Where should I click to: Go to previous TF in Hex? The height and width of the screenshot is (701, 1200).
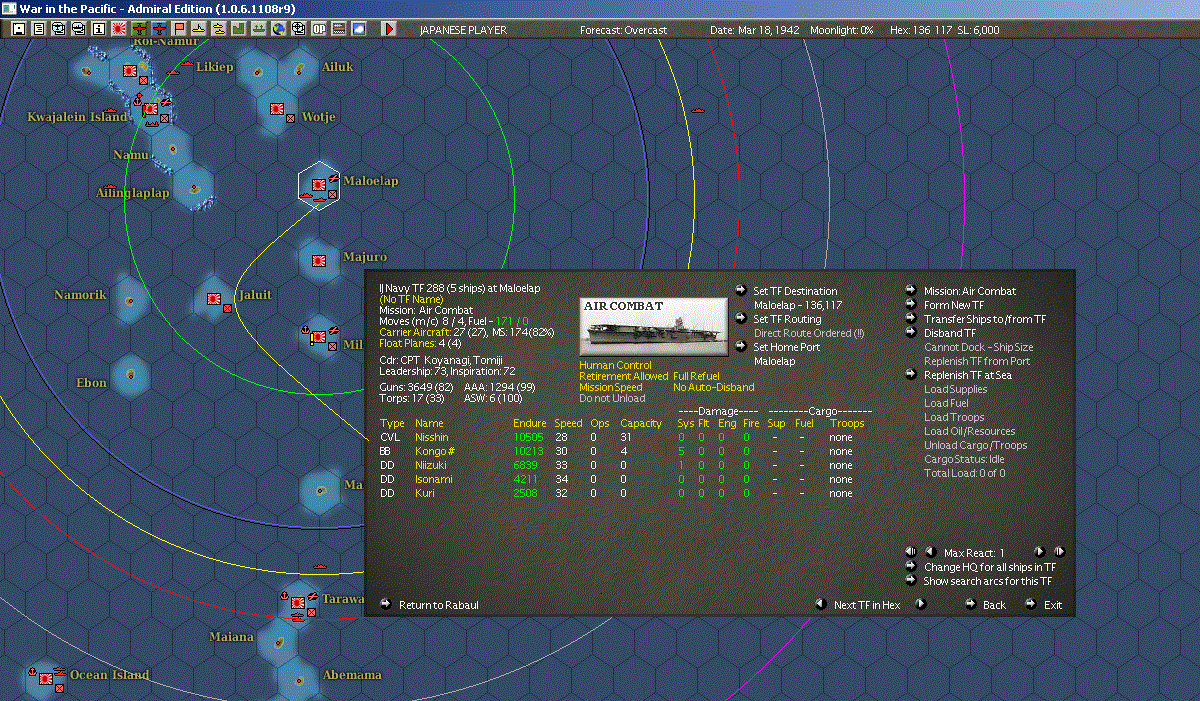(820, 604)
